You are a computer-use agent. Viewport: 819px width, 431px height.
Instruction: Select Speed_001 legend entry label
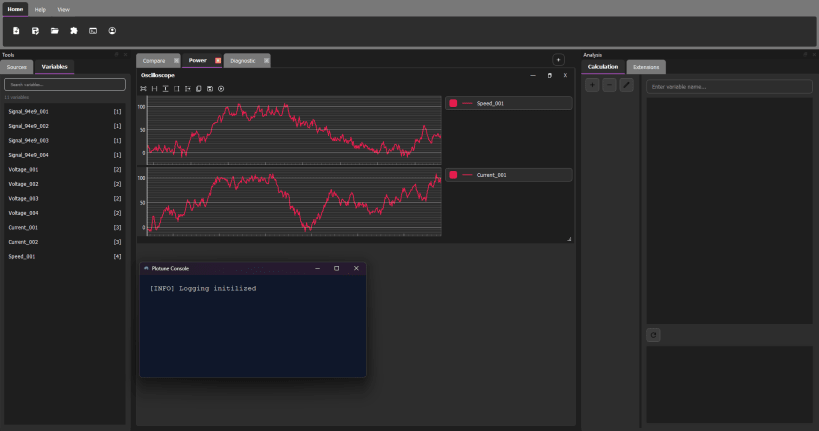[x=490, y=103]
